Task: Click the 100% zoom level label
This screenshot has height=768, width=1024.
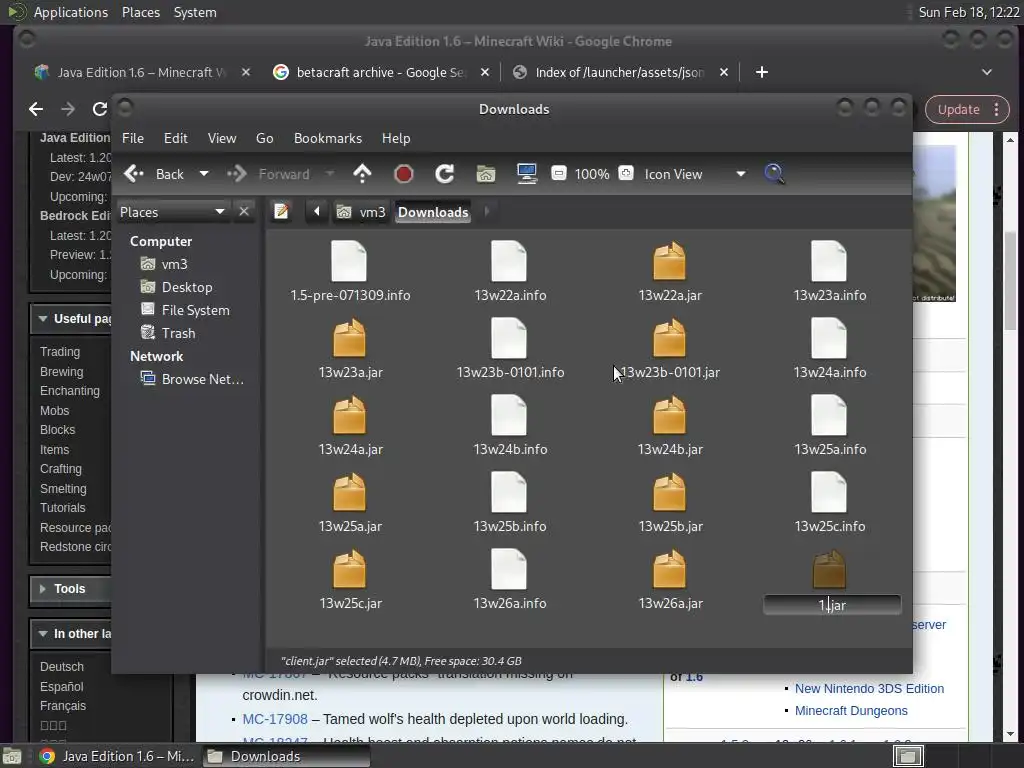Action: point(592,174)
